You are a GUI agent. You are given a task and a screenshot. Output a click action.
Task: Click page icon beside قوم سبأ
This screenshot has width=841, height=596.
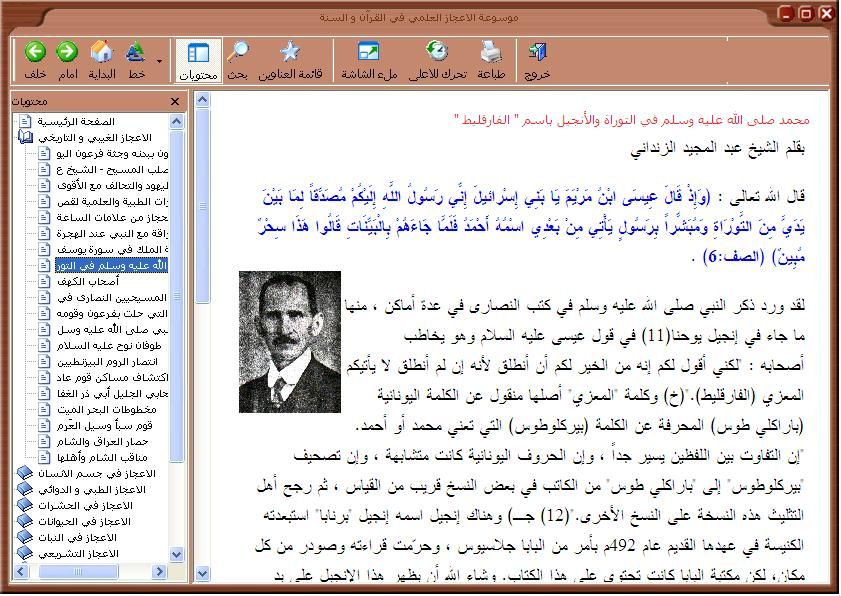(45, 426)
